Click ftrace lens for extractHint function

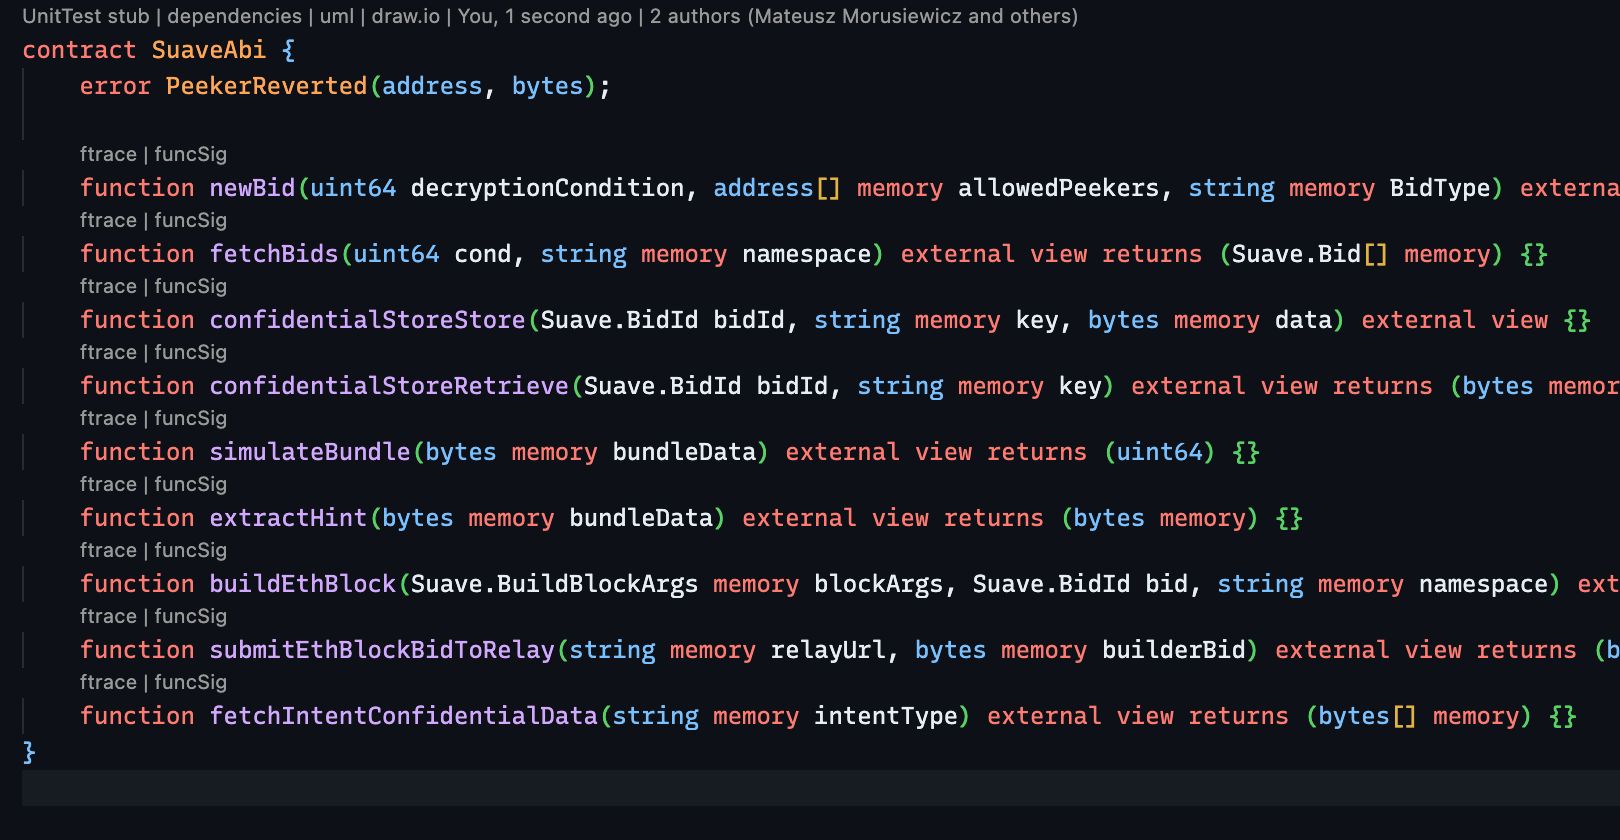[x=108, y=484]
